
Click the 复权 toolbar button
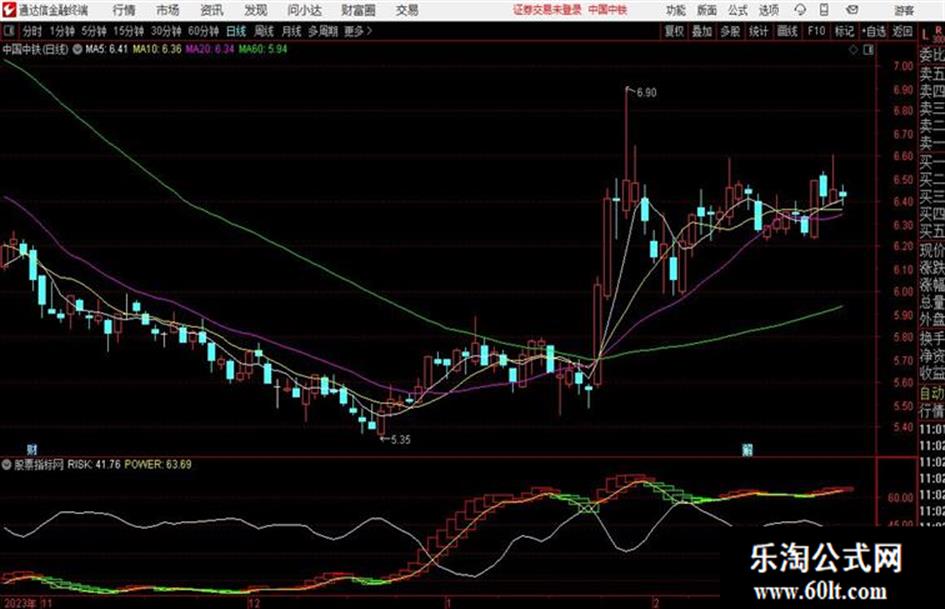click(x=674, y=31)
